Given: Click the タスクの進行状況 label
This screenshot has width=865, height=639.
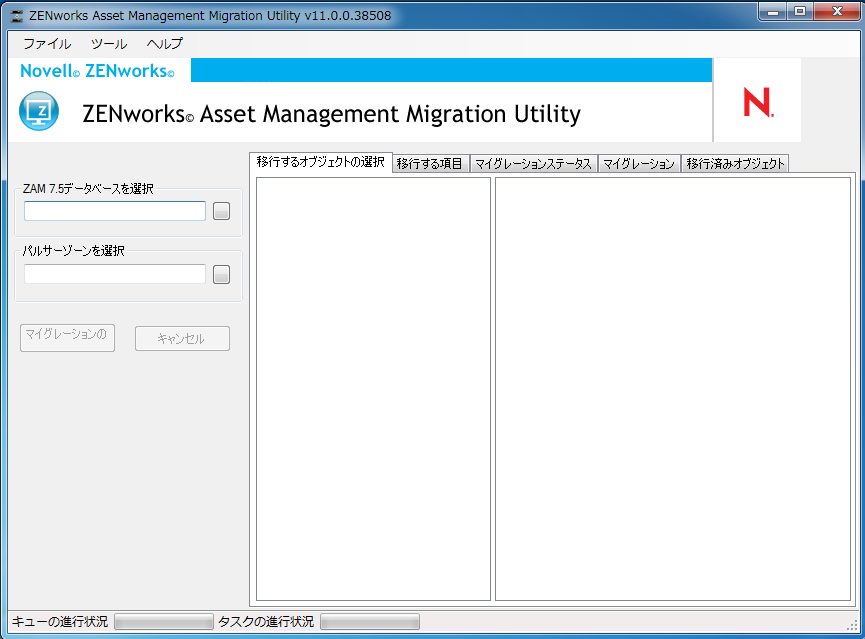Looking at the screenshot, I should 266,622.
